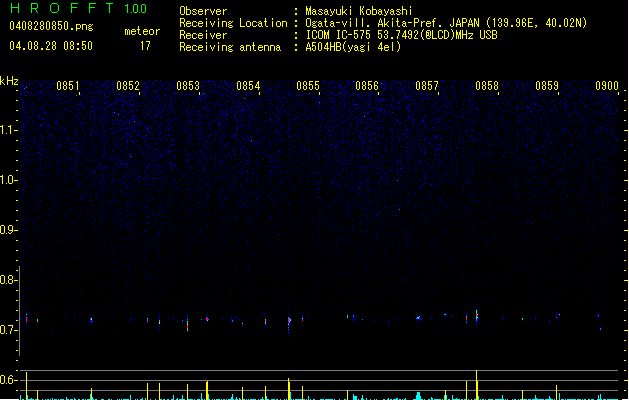Click the kHz axis unit label
This screenshot has height=400, width=629.
[9, 81]
